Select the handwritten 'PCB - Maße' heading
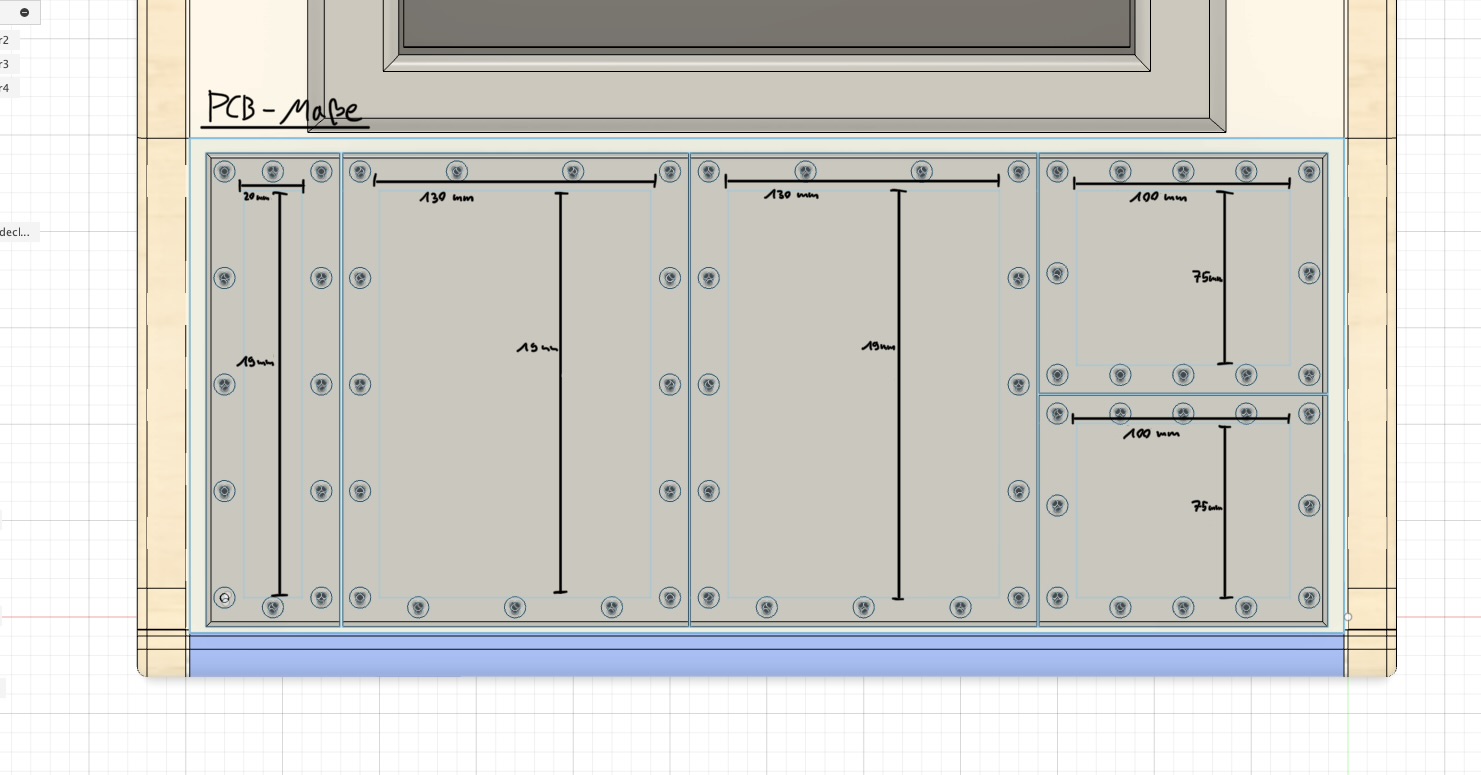 pos(284,109)
